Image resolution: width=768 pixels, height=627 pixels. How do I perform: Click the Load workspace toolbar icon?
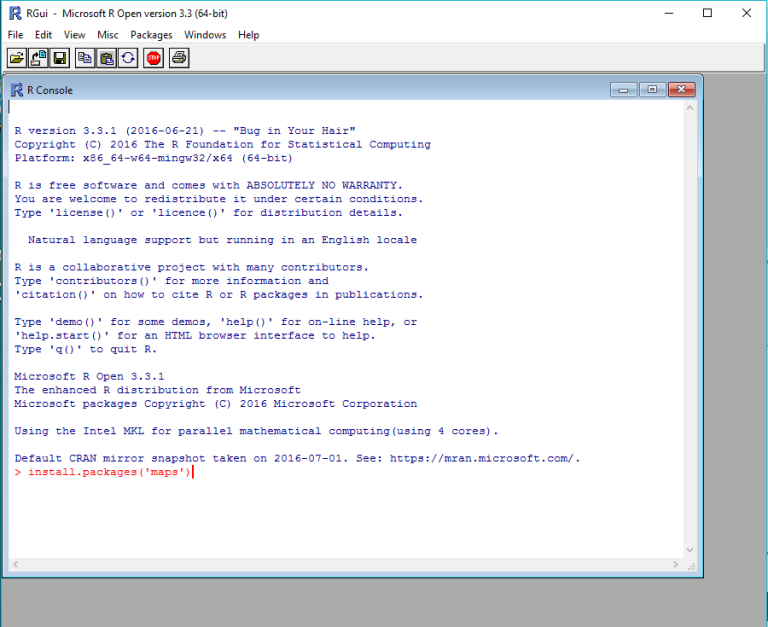[38, 58]
